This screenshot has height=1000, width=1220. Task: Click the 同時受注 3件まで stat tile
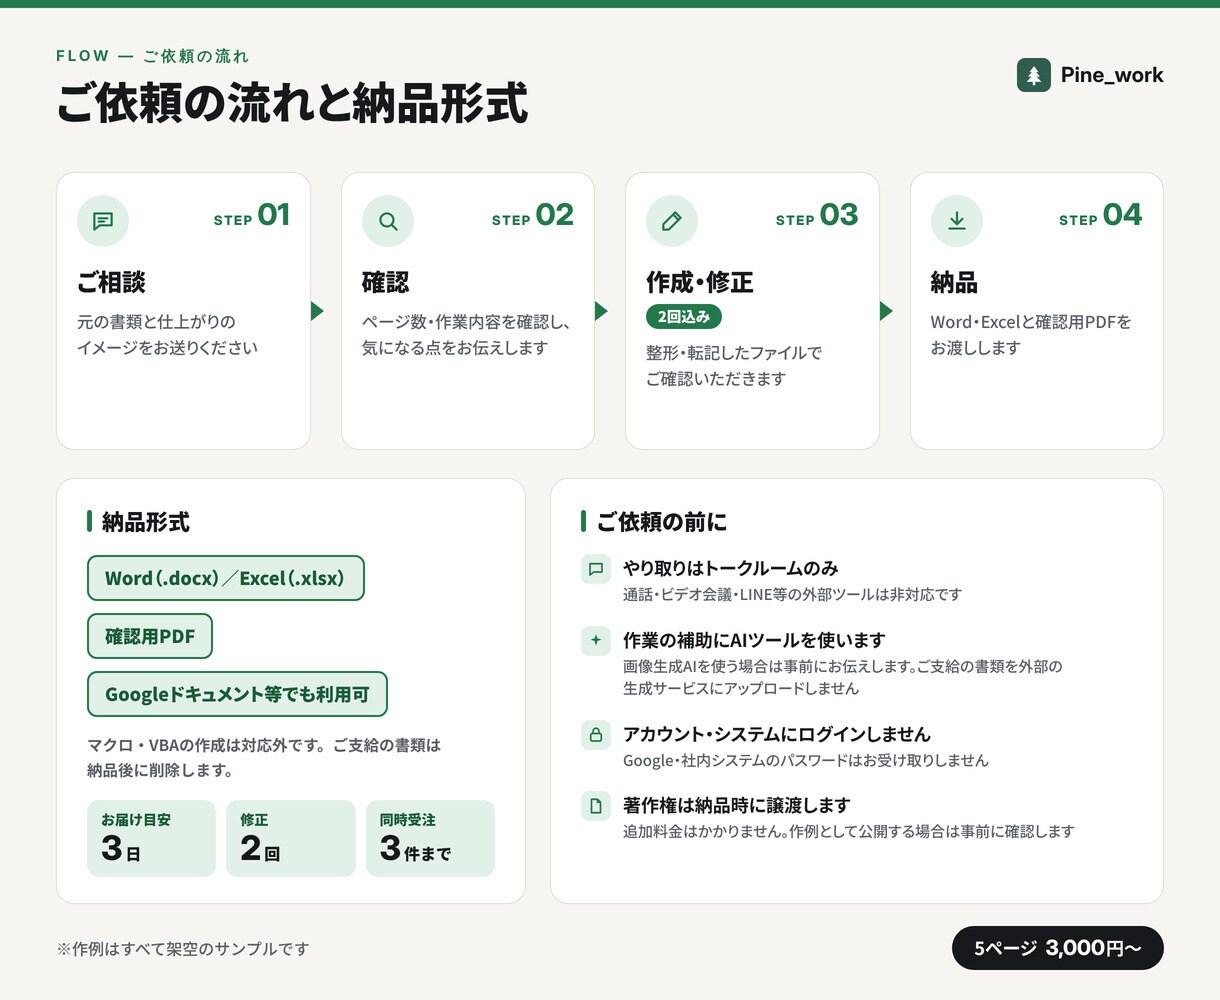pyautogui.click(x=430, y=838)
